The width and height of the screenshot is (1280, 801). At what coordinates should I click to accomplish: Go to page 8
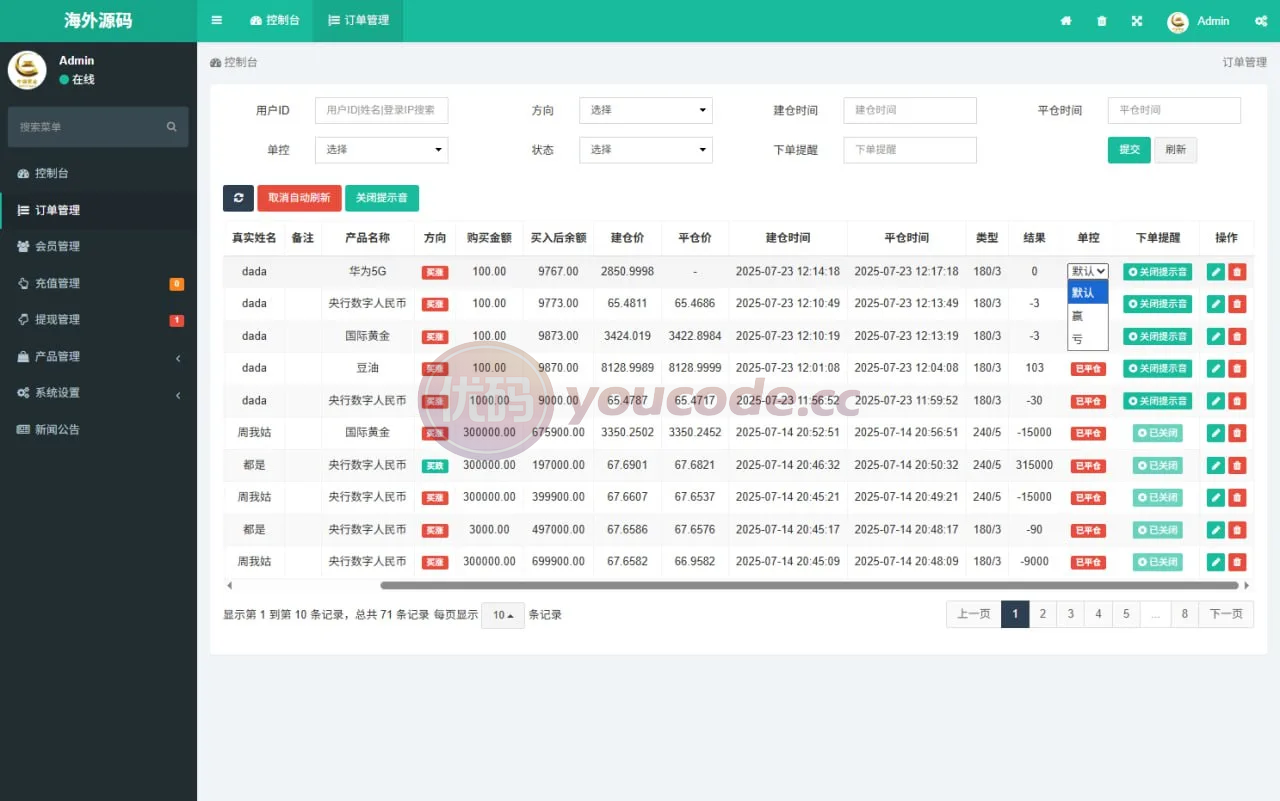coord(1184,614)
